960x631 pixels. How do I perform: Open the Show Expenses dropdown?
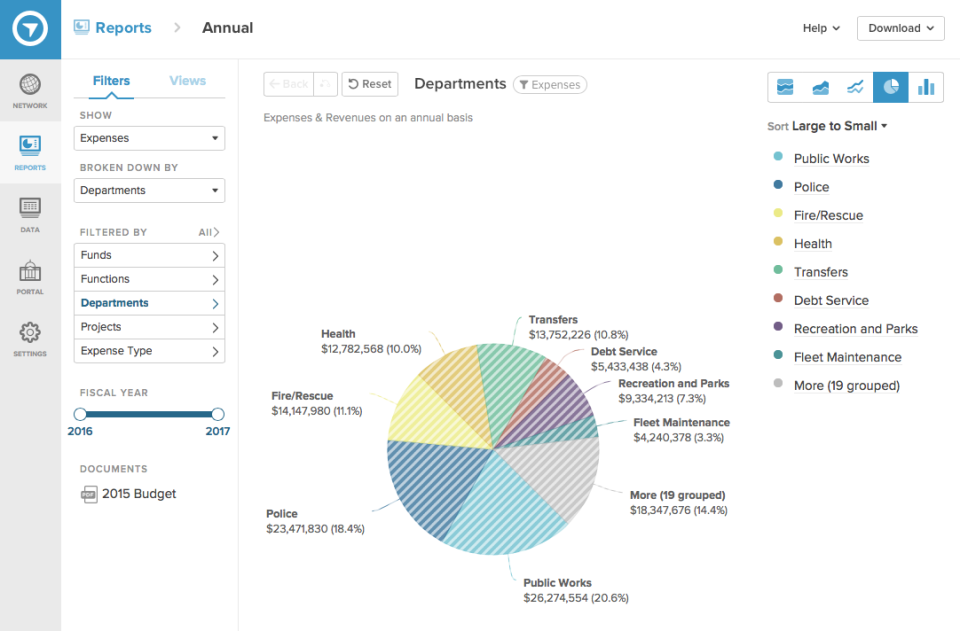[149, 138]
